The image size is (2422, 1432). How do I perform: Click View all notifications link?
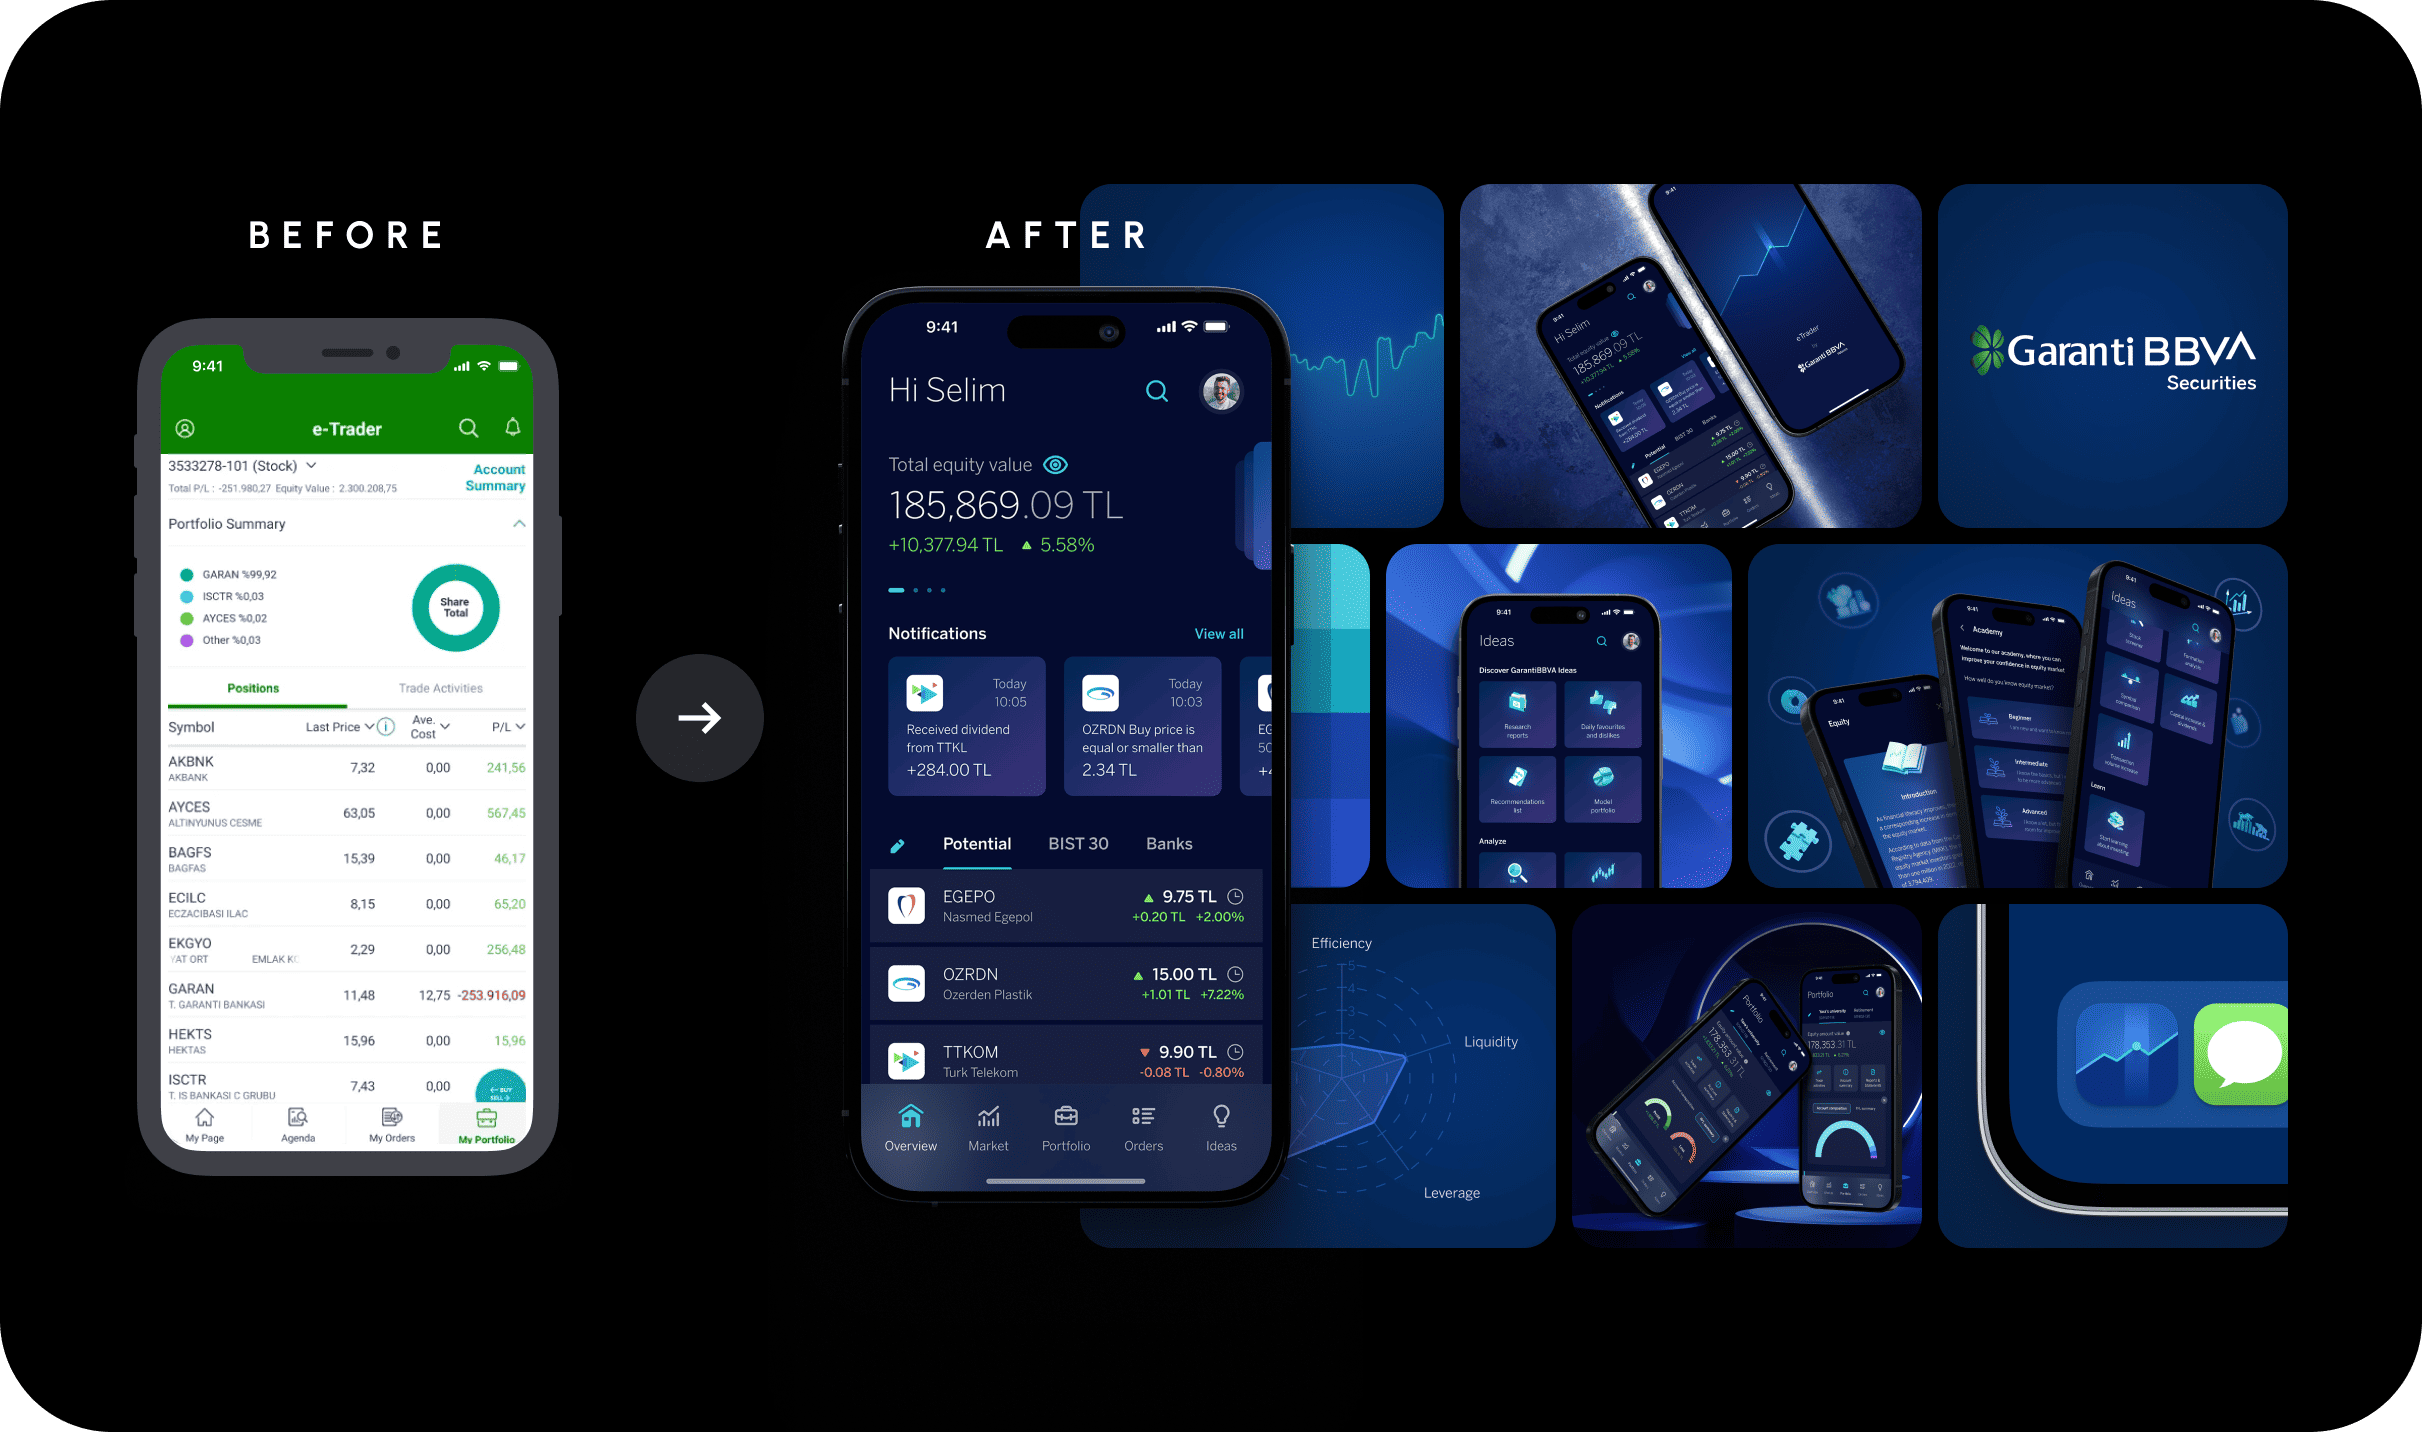[1220, 634]
